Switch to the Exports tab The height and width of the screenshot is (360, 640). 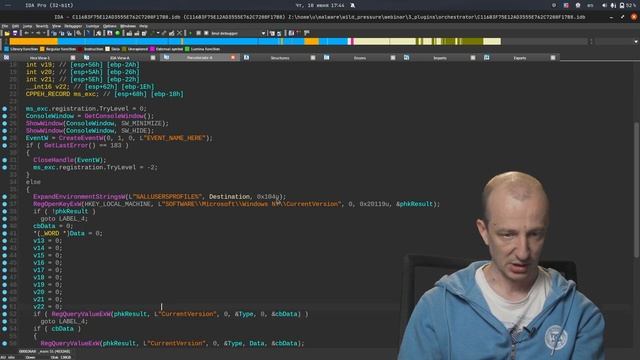point(520,58)
